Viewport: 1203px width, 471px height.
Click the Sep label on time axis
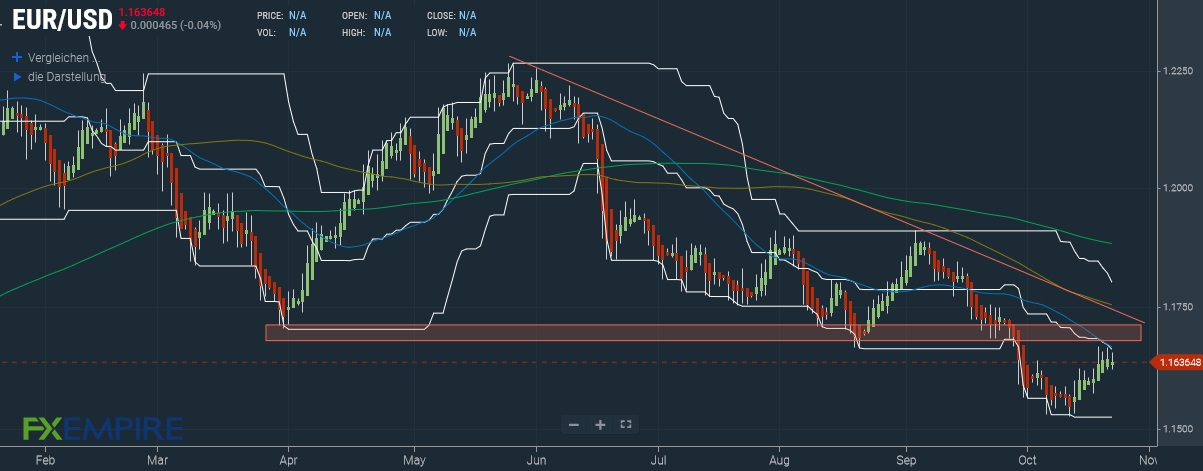pos(906,461)
